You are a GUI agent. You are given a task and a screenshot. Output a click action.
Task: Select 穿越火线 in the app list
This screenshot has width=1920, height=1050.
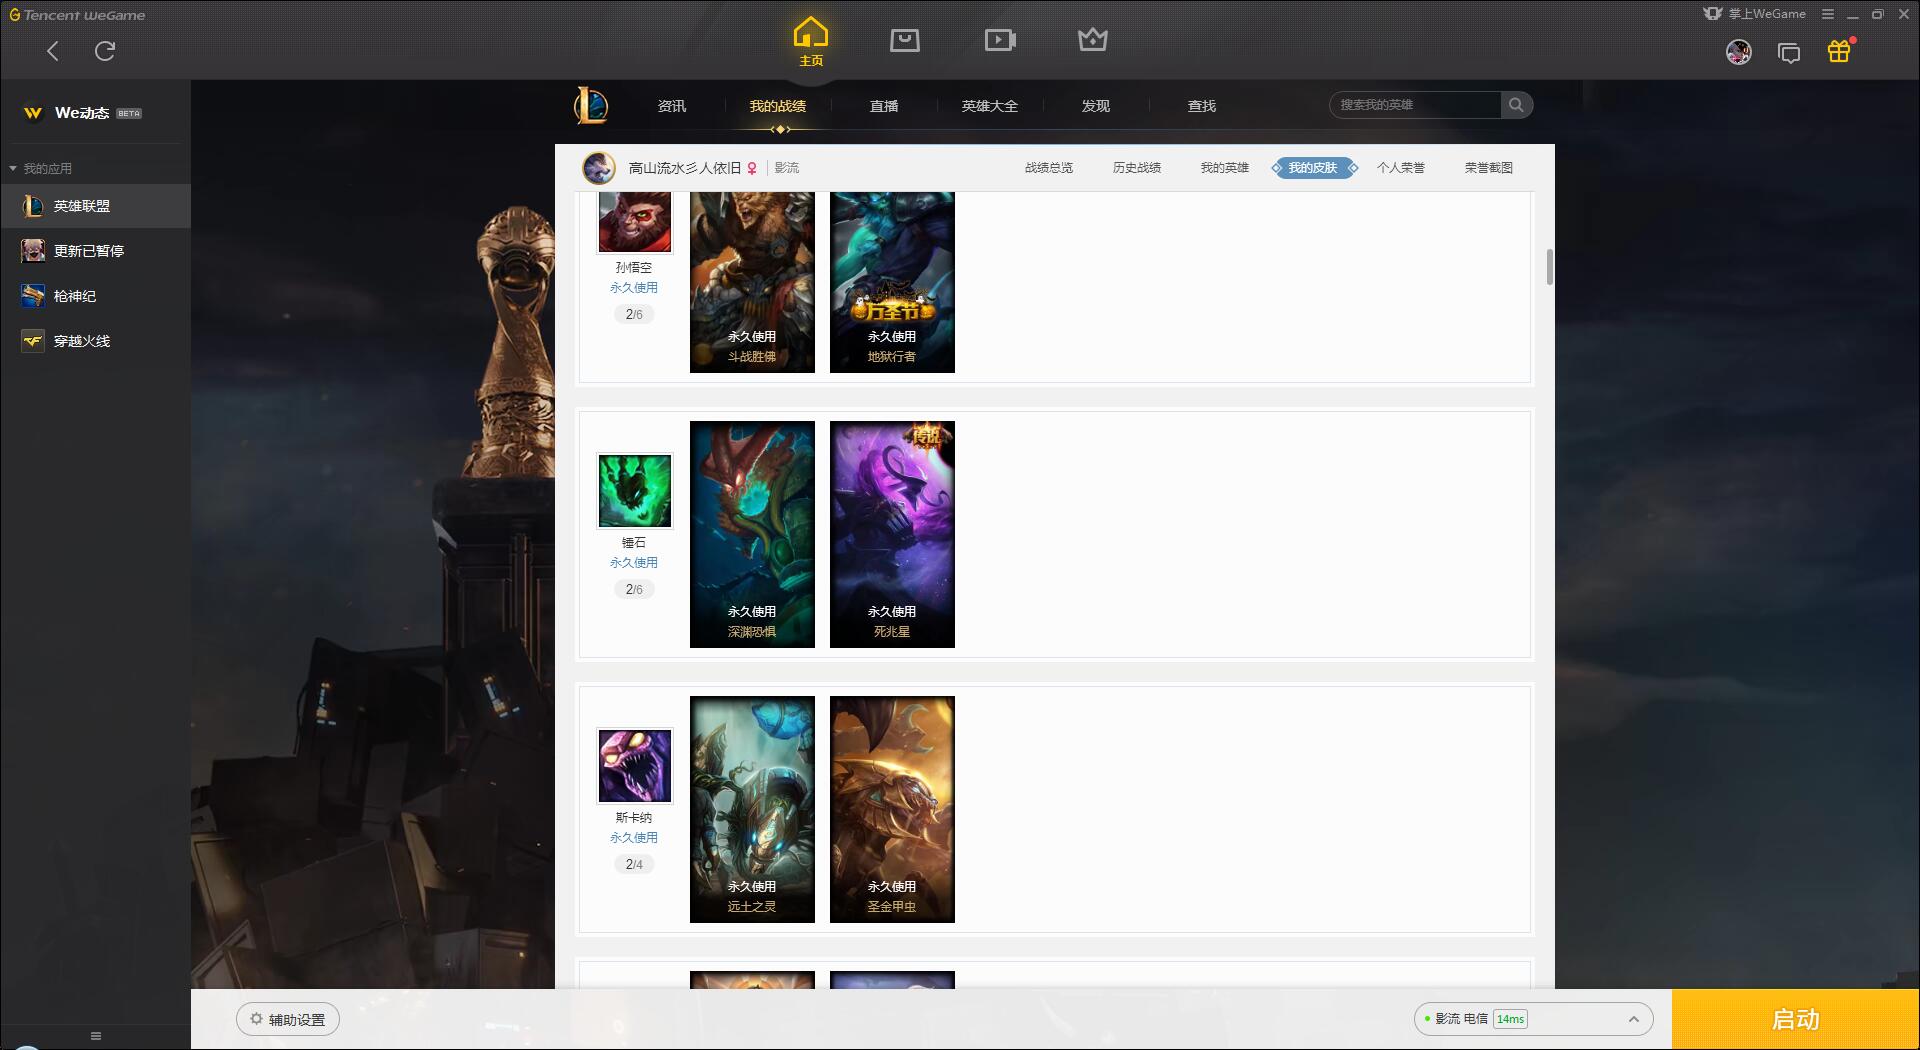(95, 341)
